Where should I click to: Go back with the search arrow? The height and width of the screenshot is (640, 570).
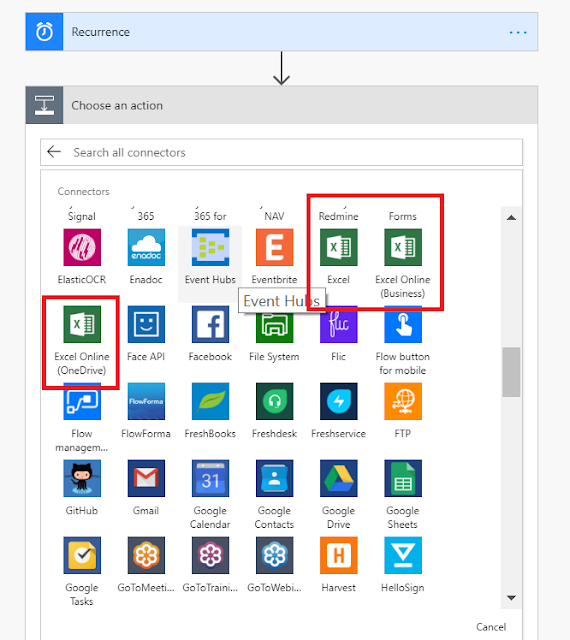(54, 152)
